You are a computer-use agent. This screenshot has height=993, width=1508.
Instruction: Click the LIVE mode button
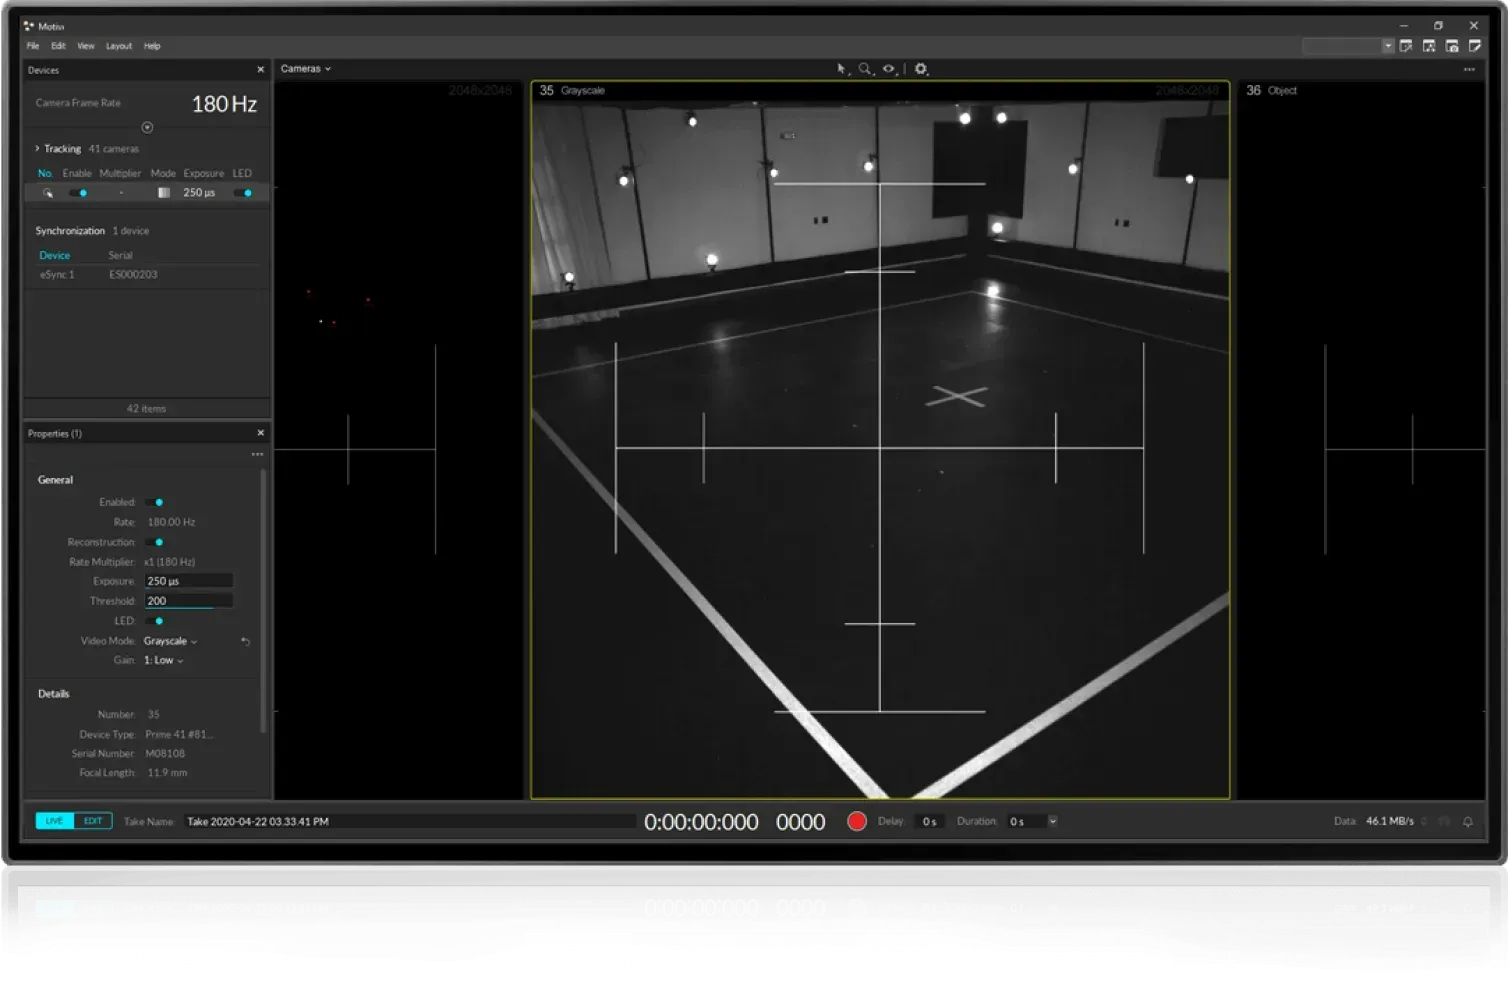tap(54, 821)
